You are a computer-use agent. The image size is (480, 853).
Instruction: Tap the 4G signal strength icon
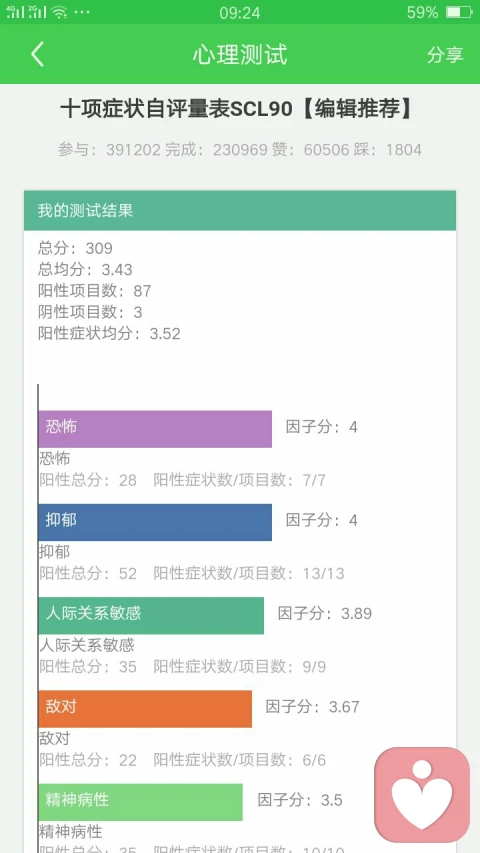tap(15, 12)
